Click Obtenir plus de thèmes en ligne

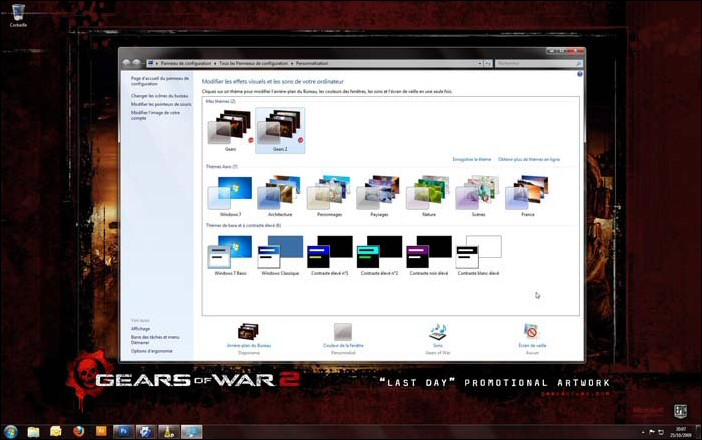[529, 159]
